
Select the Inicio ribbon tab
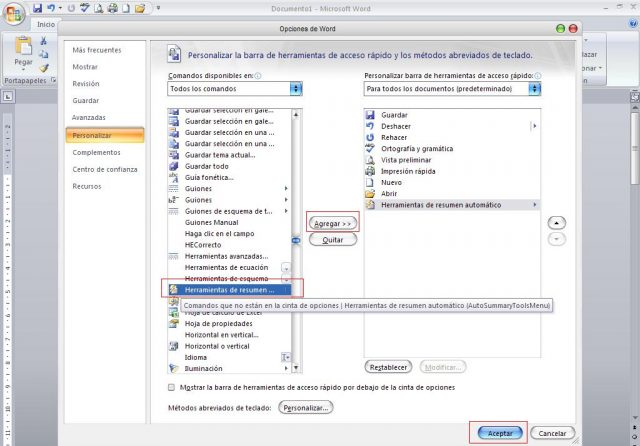(x=46, y=24)
